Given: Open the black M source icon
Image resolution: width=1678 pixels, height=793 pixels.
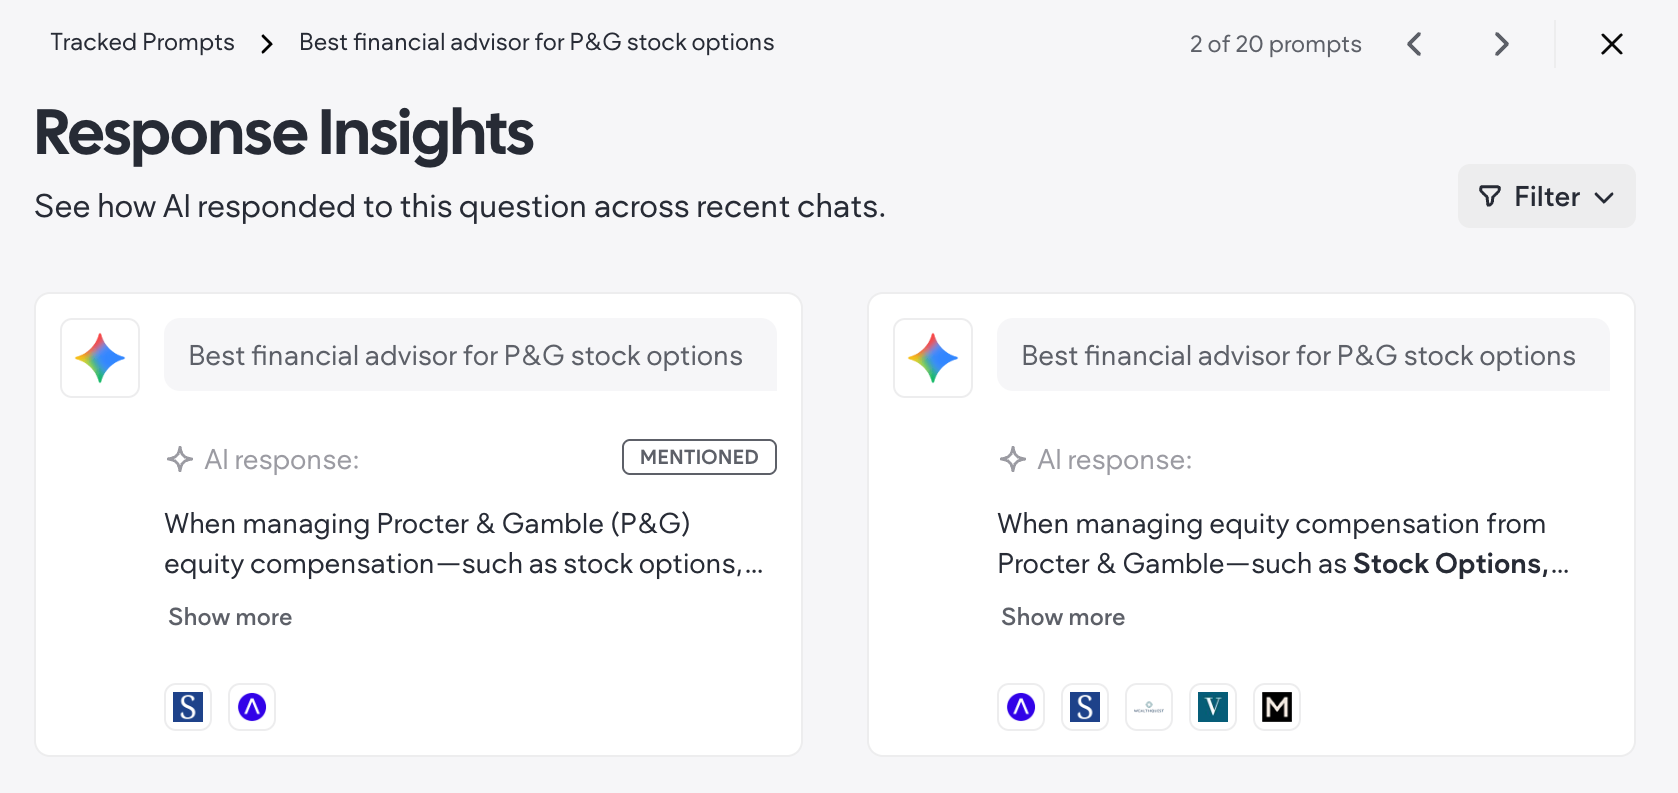Looking at the screenshot, I should point(1277,707).
